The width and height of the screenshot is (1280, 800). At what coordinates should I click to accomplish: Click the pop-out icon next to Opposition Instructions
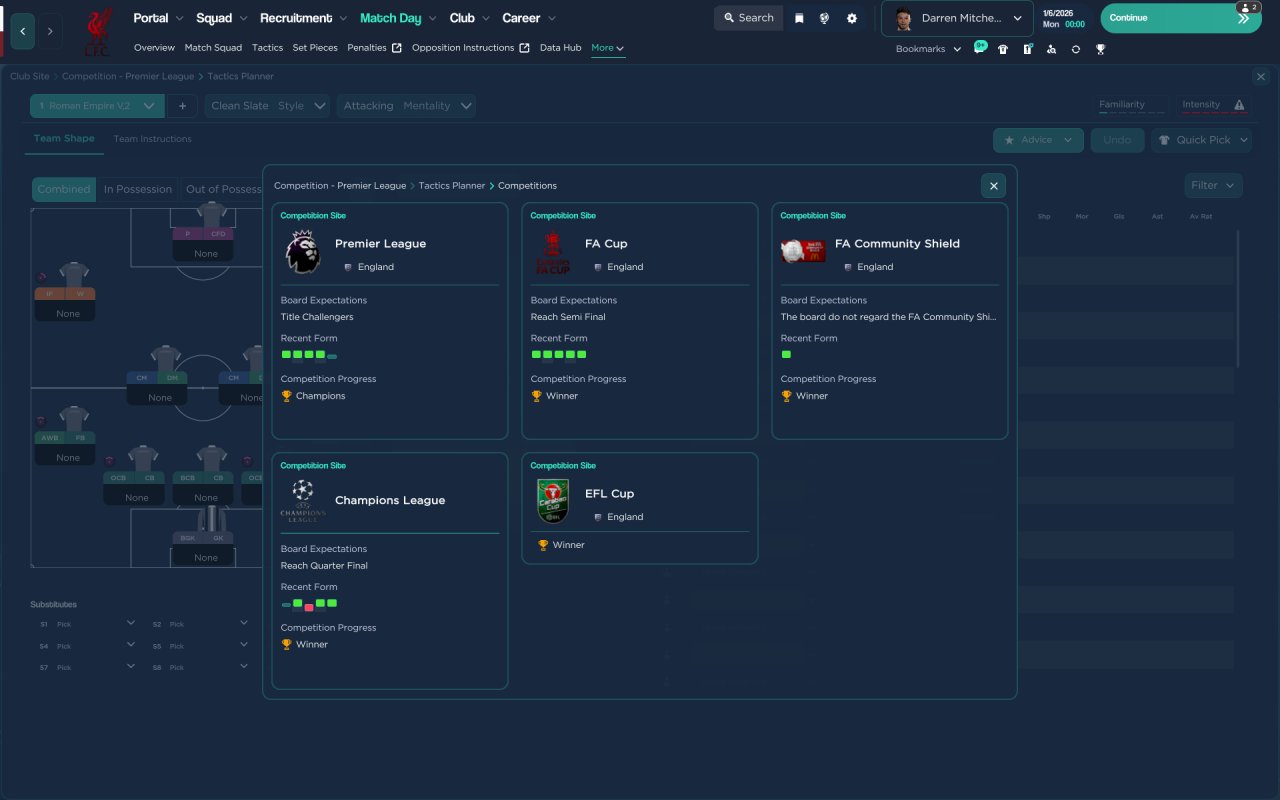(x=525, y=47)
